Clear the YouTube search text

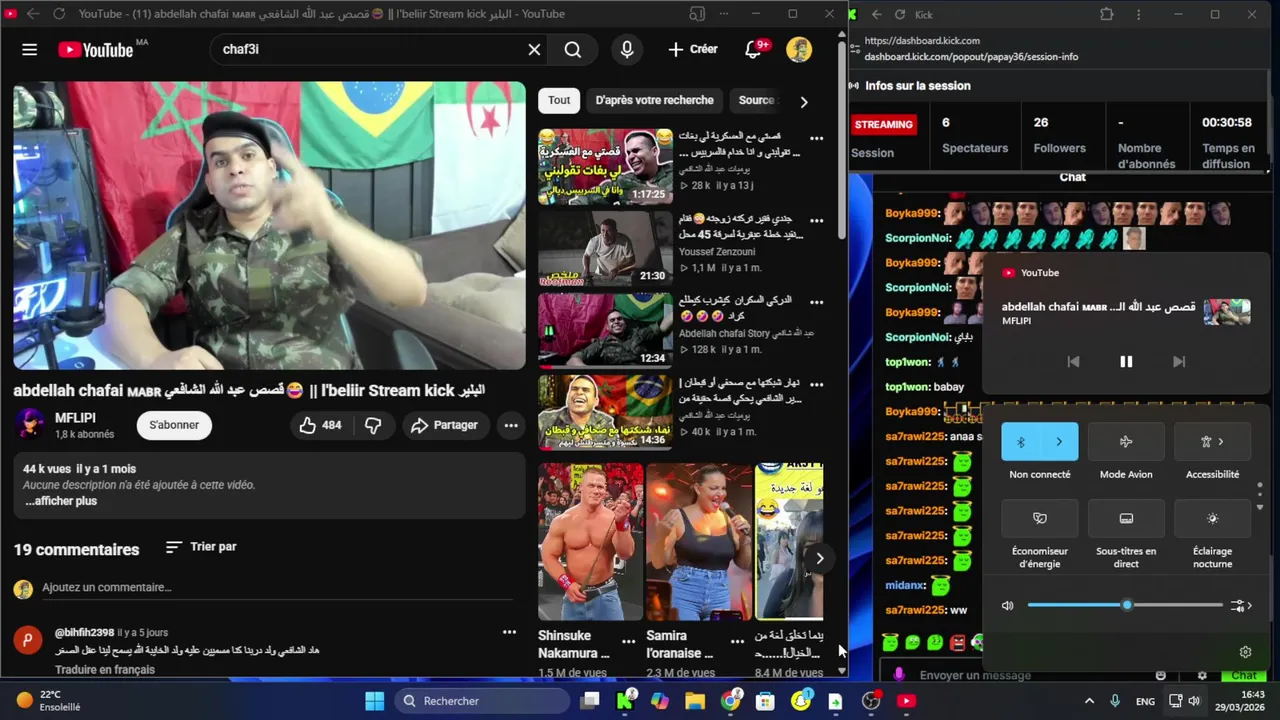(x=534, y=50)
